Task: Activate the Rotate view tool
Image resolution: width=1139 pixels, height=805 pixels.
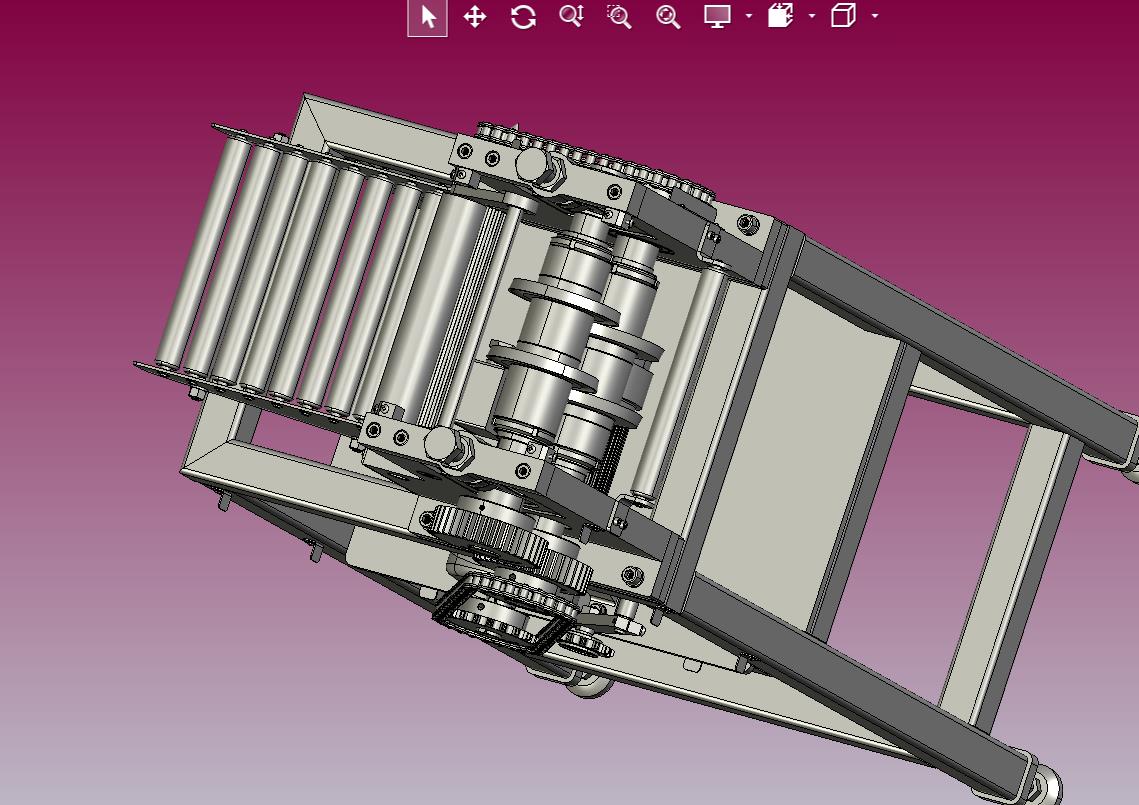Action: [523, 17]
